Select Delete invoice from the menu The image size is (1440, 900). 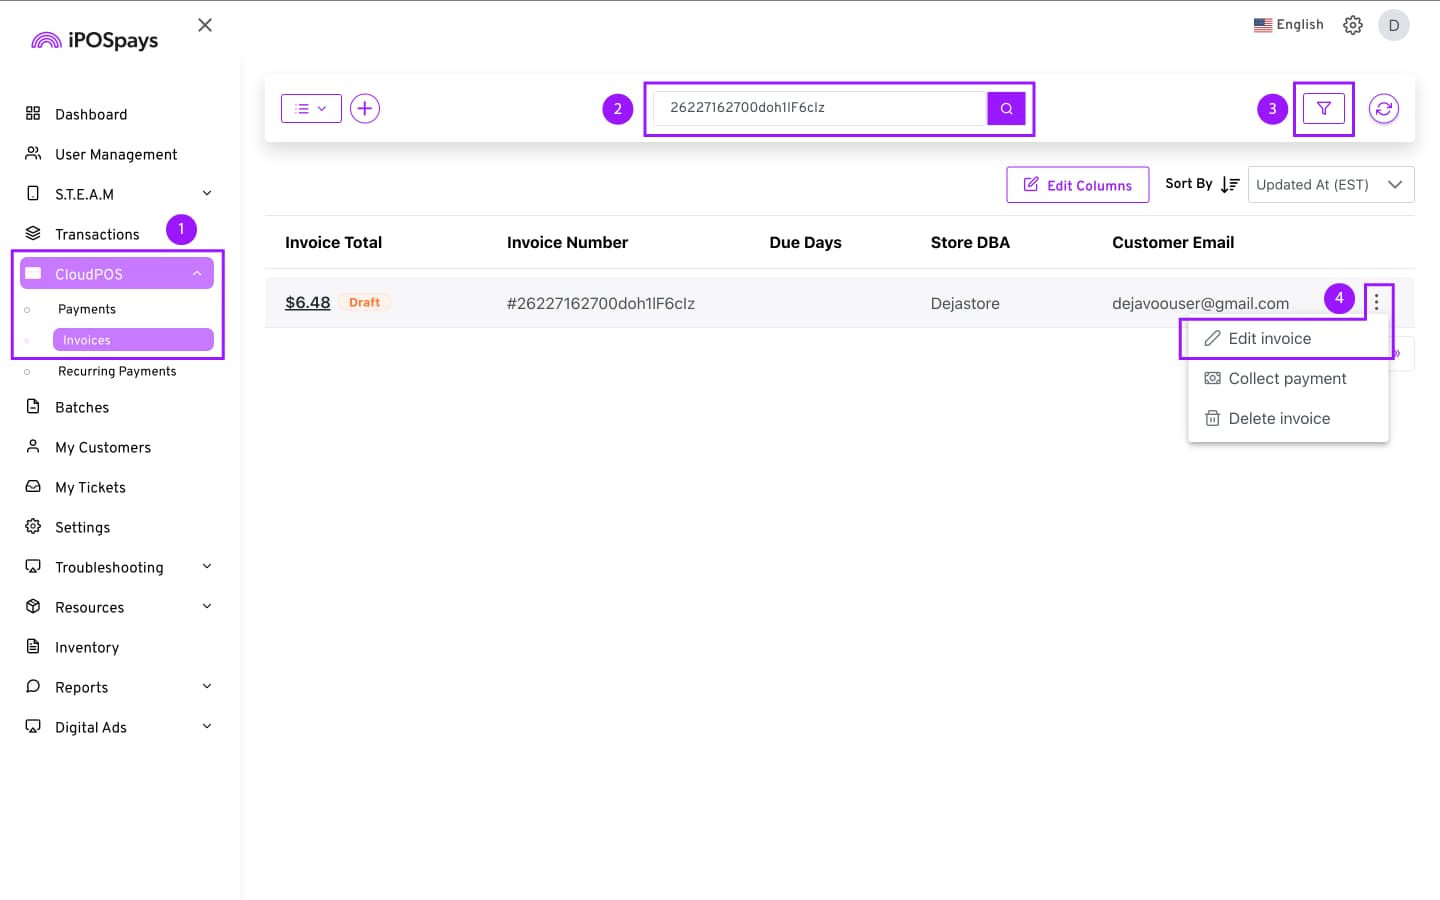tap(1278, 419)
